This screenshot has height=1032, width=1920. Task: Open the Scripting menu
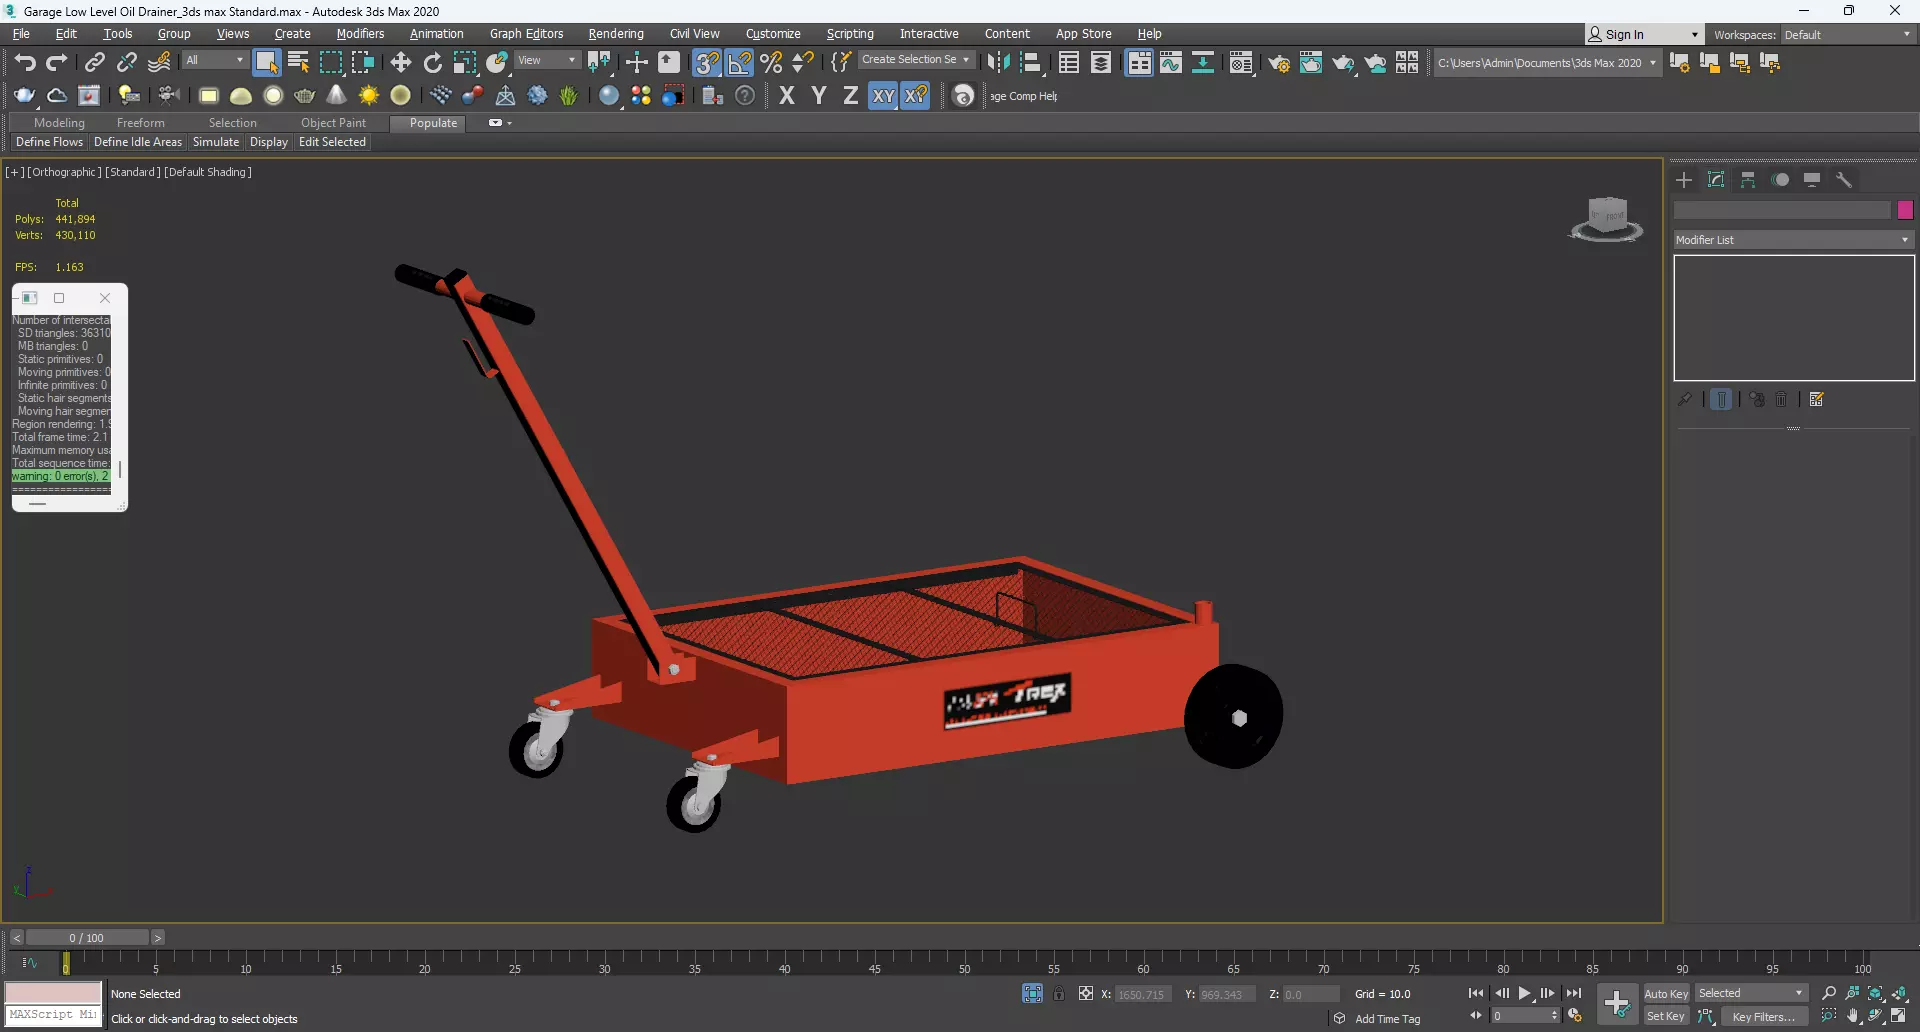pos(850,34)
